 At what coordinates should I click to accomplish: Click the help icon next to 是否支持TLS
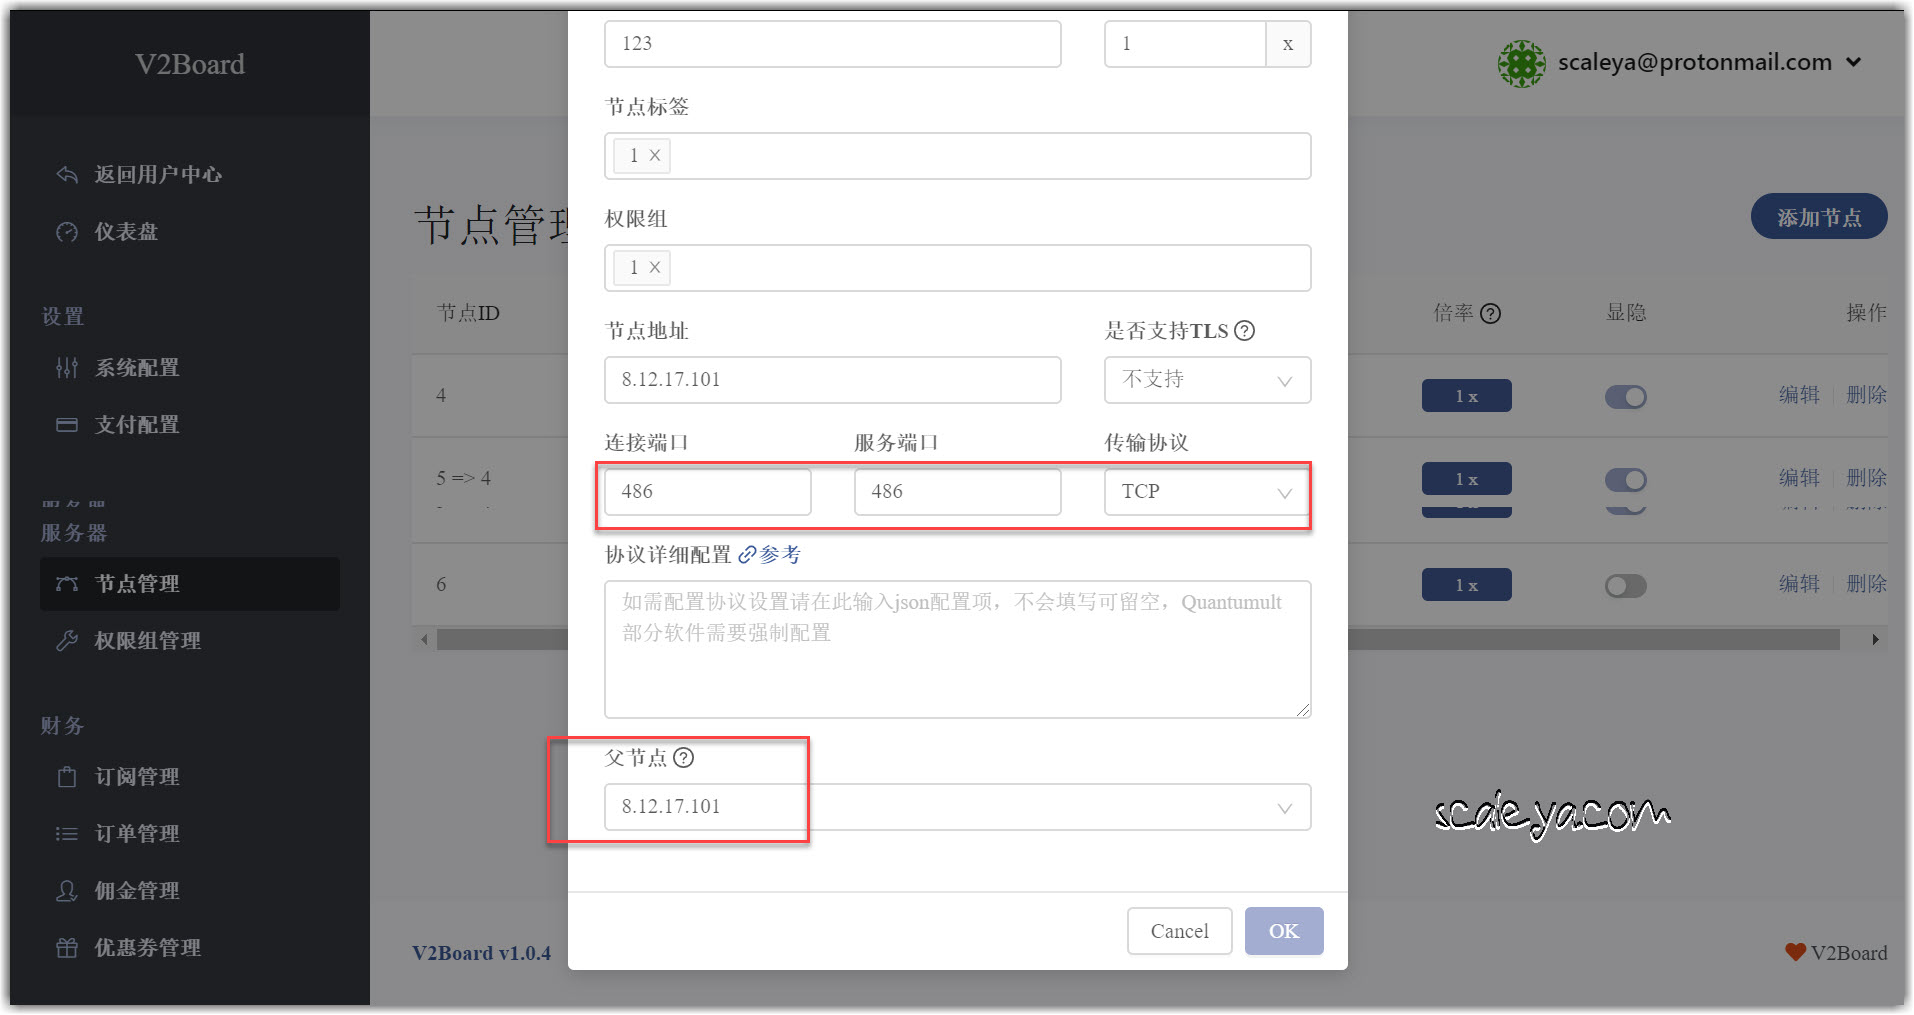point(1244,331)
